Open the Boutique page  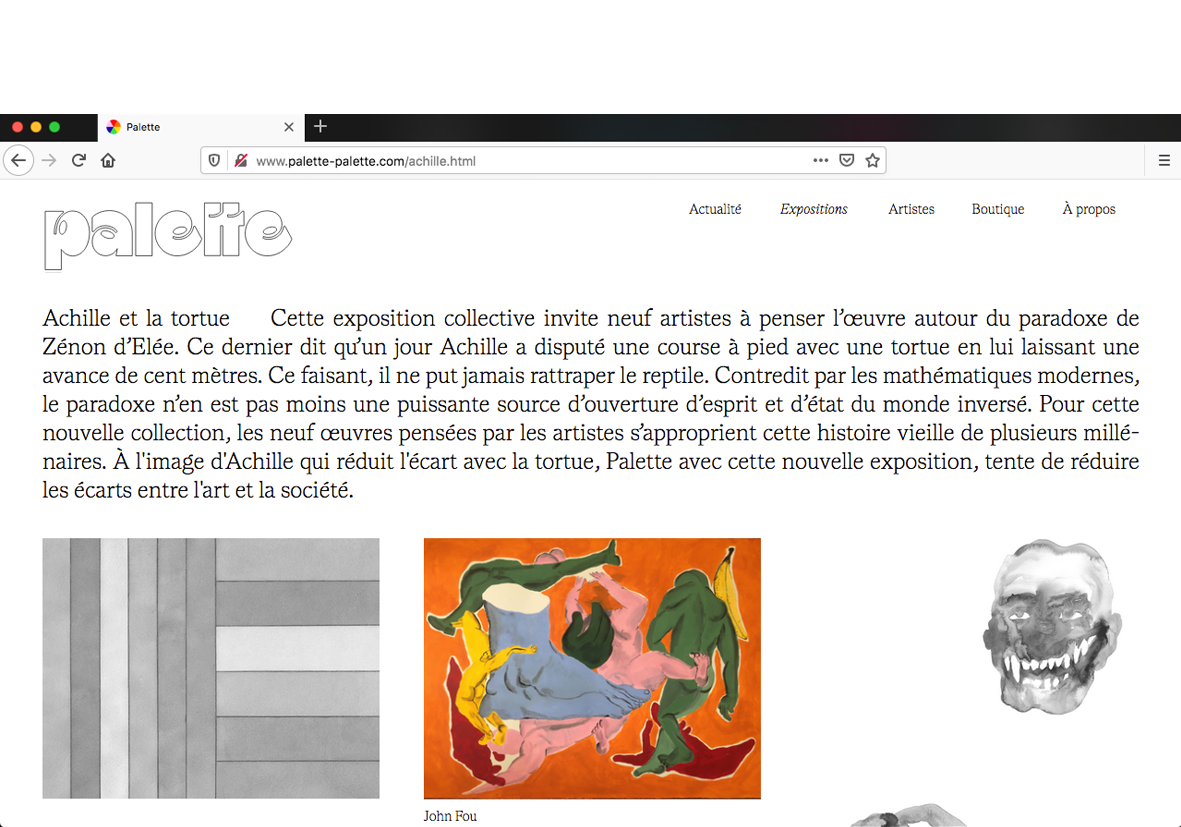(x=997, y=209)
